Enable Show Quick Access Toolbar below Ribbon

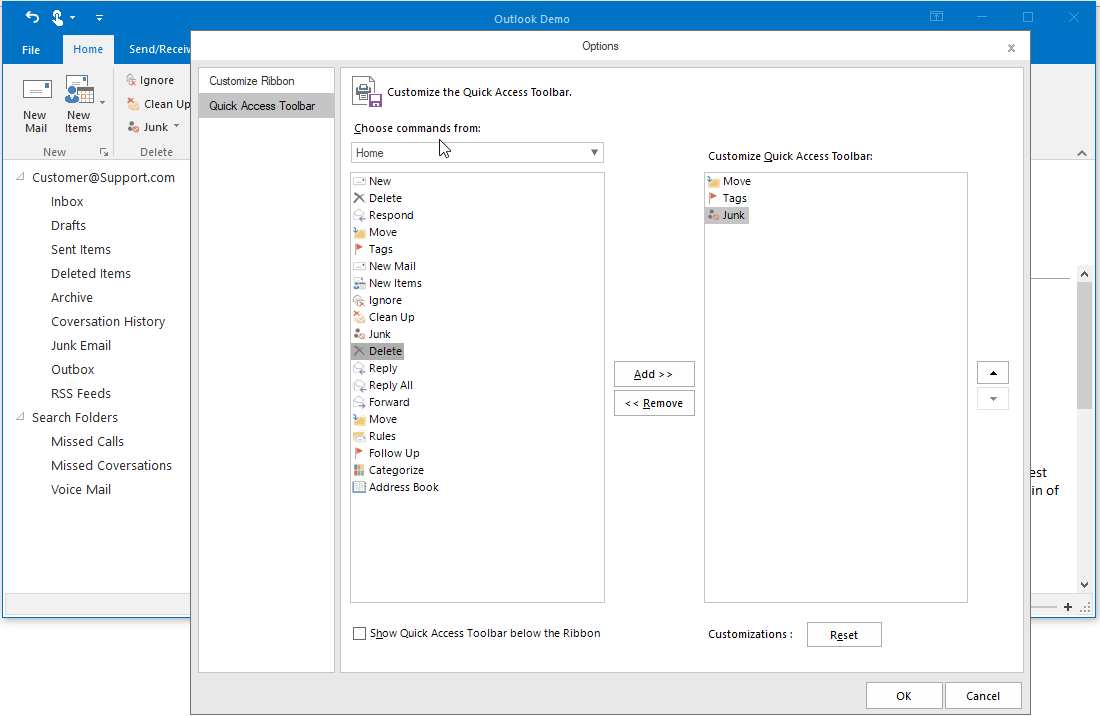360,633
